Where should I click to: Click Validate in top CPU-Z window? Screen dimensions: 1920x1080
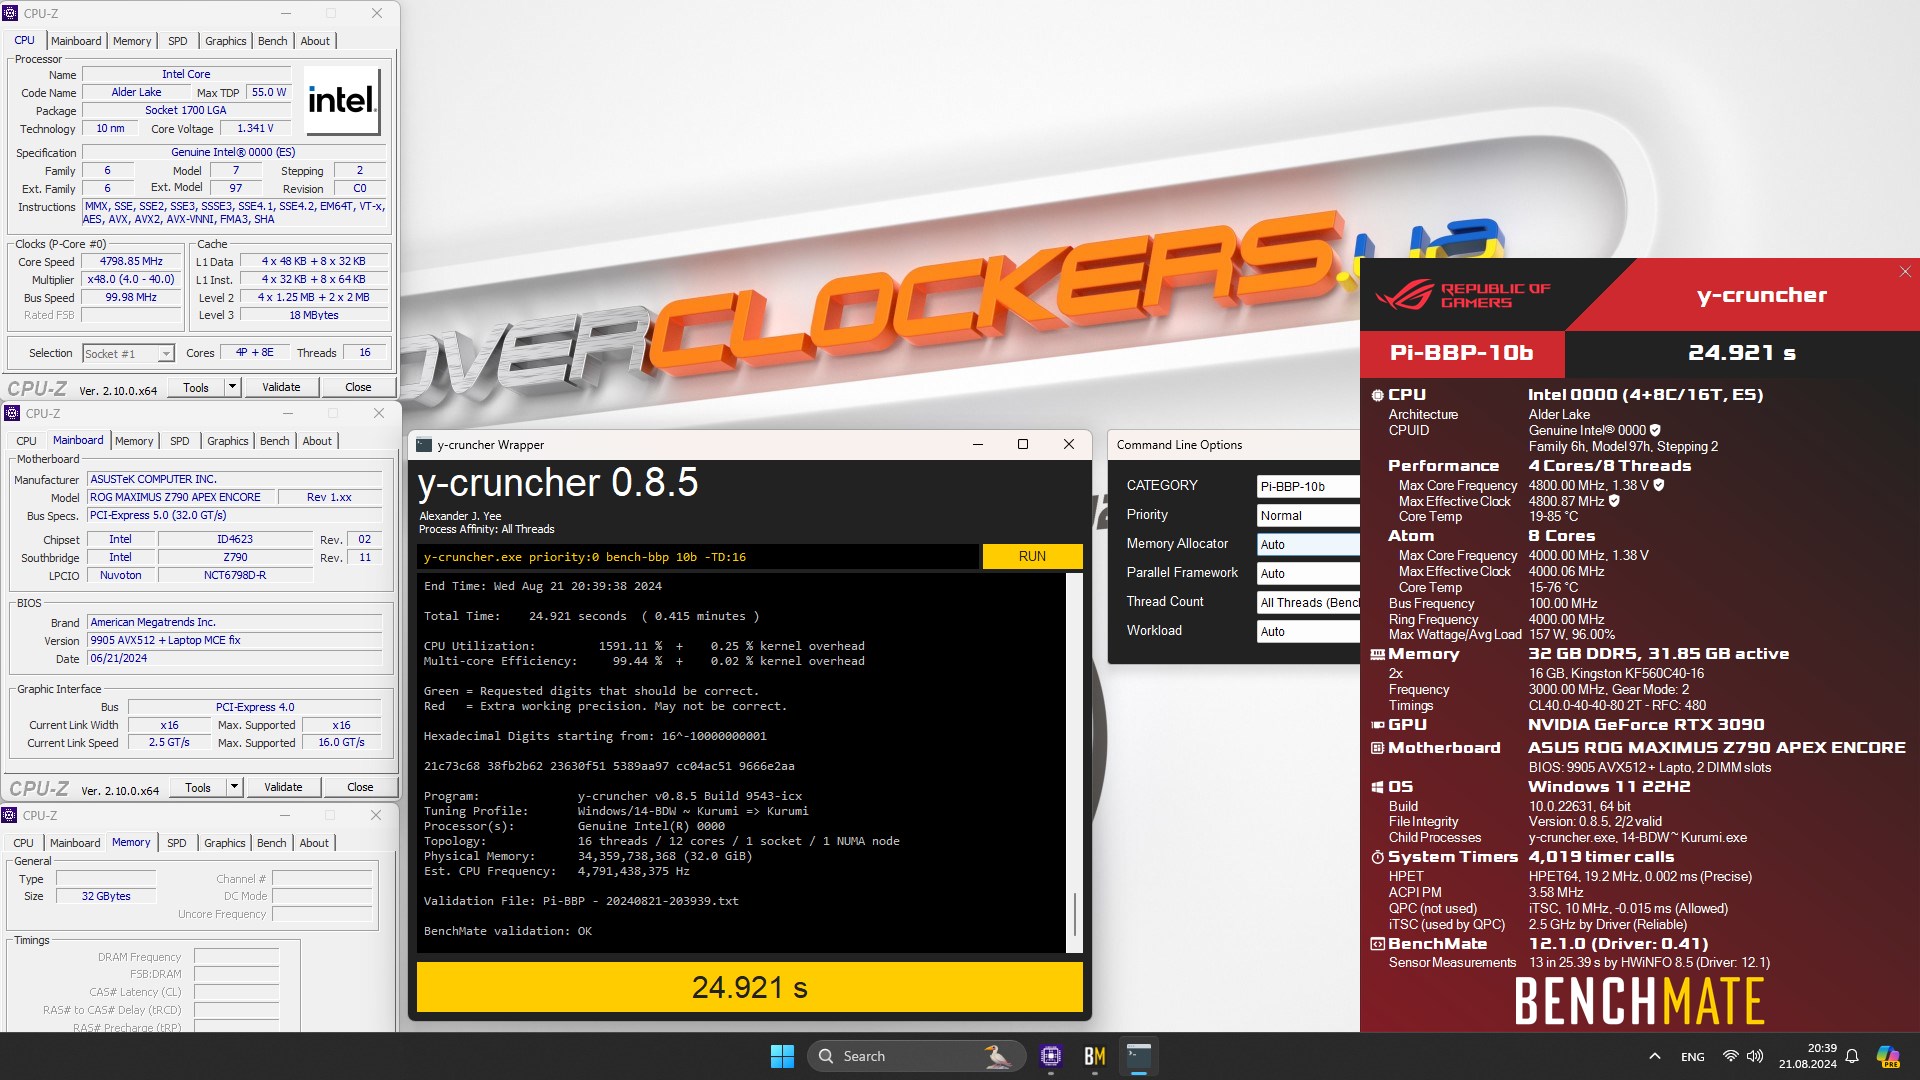click(x=281, y=387)
